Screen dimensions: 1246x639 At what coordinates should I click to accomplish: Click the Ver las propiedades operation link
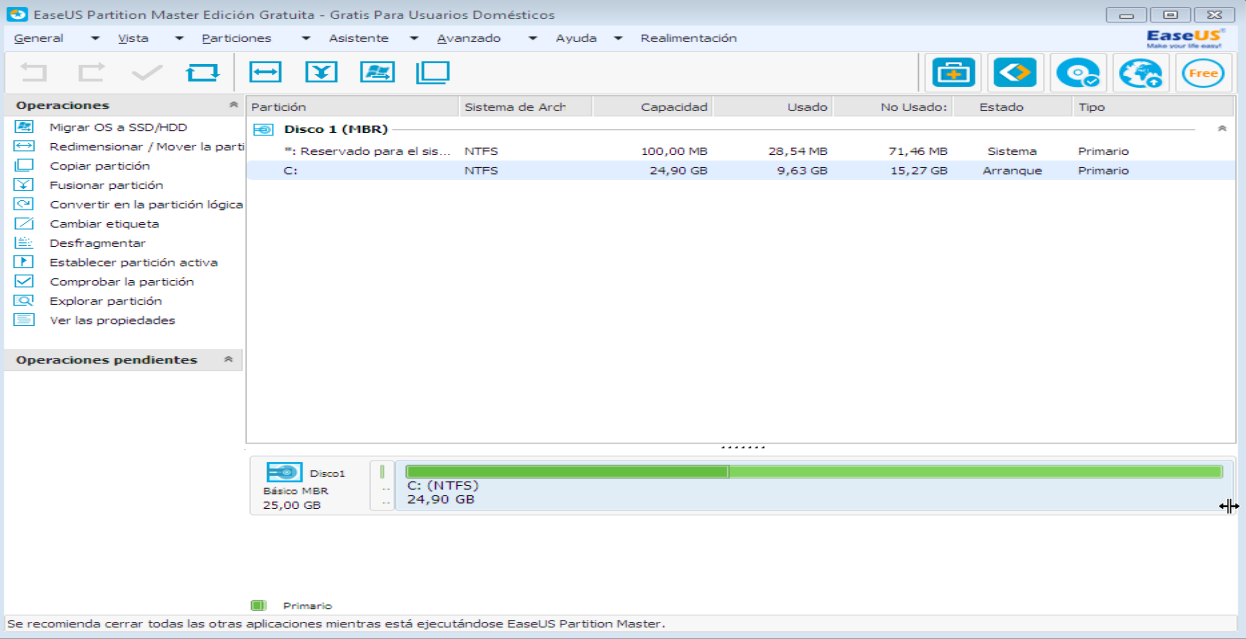(112, 320)
